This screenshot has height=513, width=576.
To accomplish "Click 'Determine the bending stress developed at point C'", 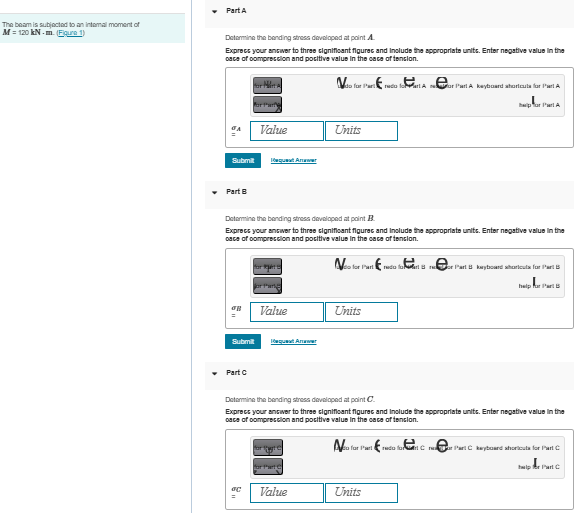I will (300, 399).
